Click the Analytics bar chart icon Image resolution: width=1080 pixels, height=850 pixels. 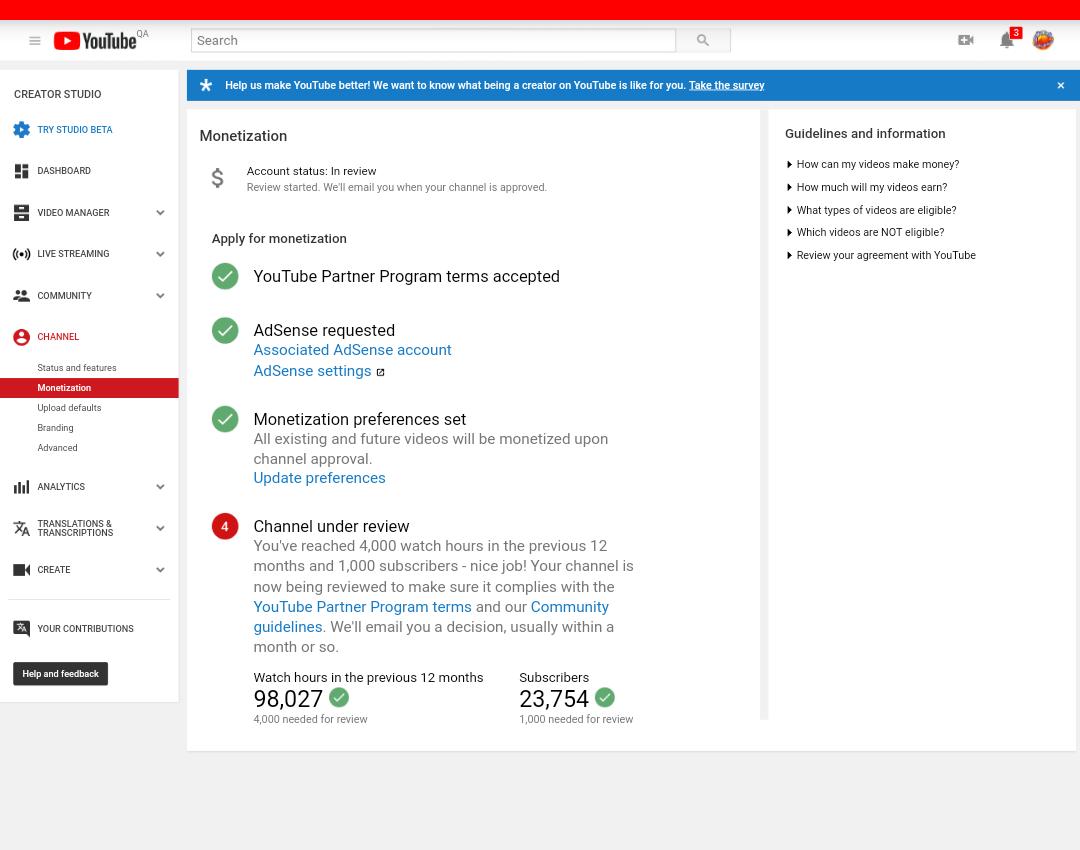click(x=21, y=487)
